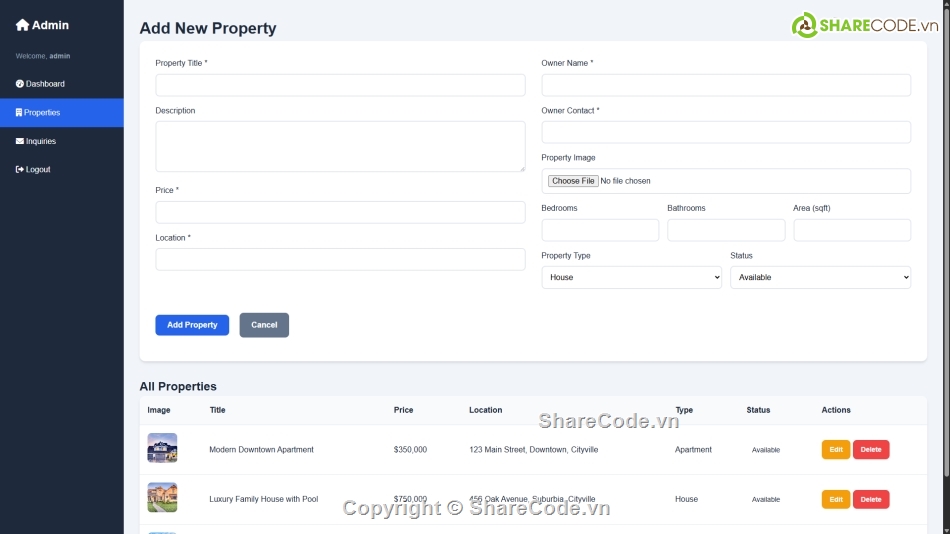Edit the Modern Downtown Apartment row

point(835,450)
